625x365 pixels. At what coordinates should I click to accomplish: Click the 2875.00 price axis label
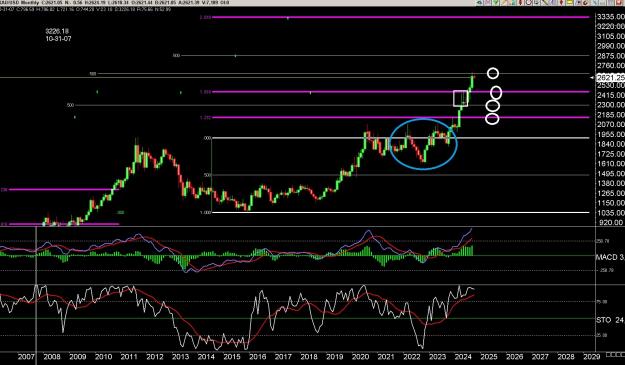tap(610, 56)
